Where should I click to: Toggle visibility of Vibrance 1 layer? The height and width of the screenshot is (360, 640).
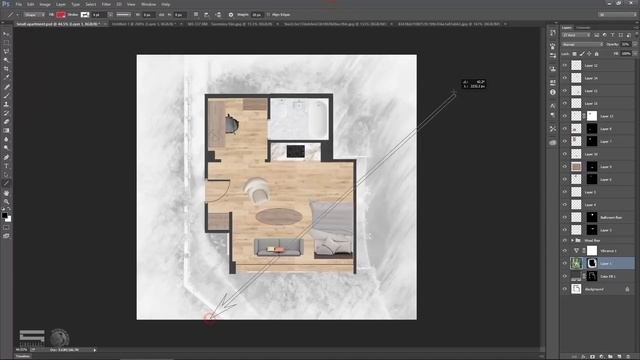click(565, 251)
